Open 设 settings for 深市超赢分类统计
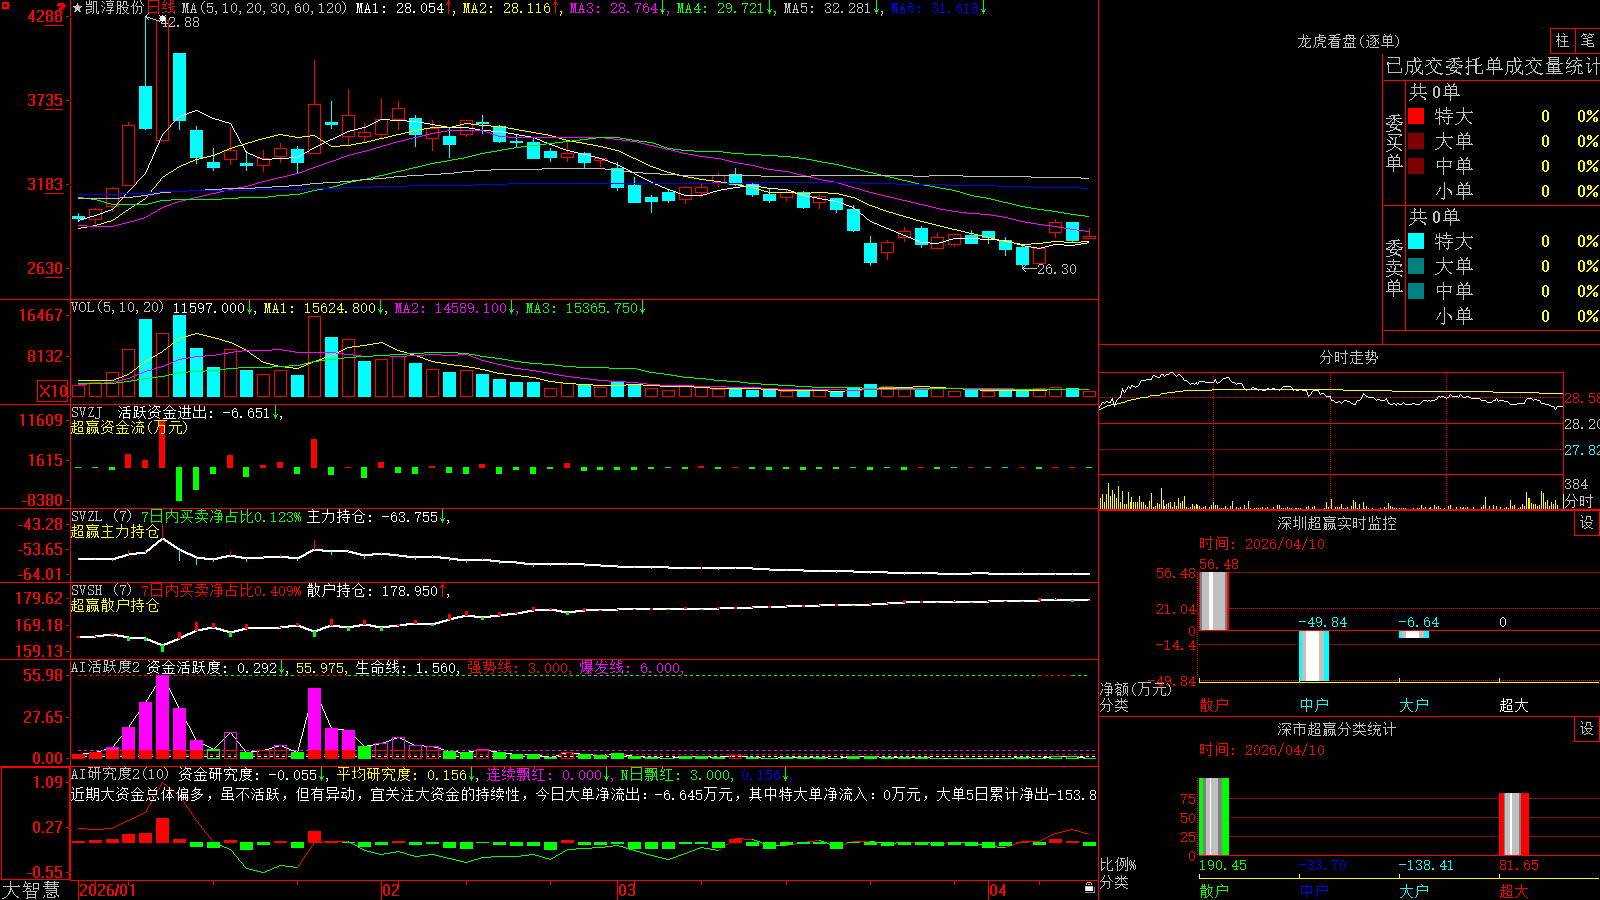The height and width of the screenshot is (900, 1600). click(1587, 729)
